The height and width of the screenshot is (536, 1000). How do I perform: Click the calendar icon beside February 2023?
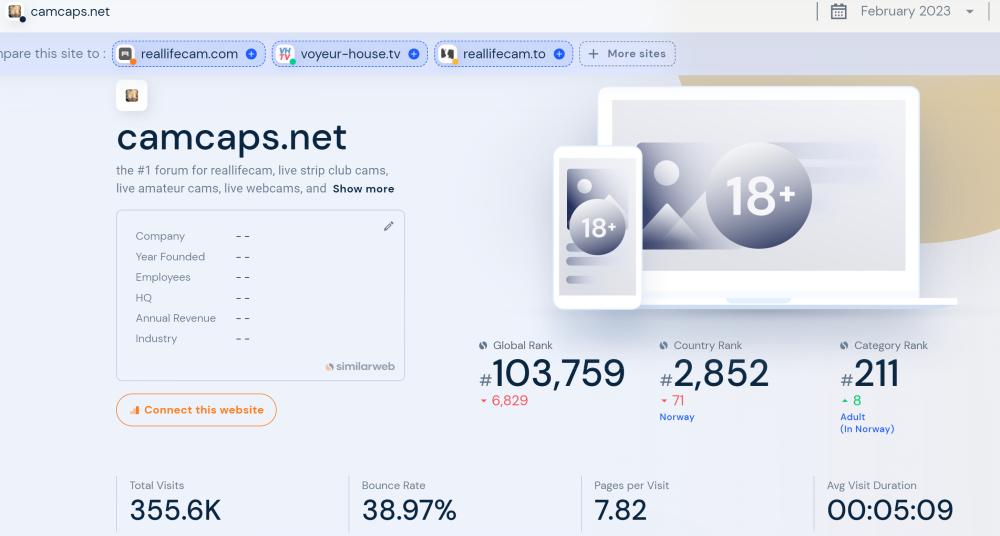839,12
